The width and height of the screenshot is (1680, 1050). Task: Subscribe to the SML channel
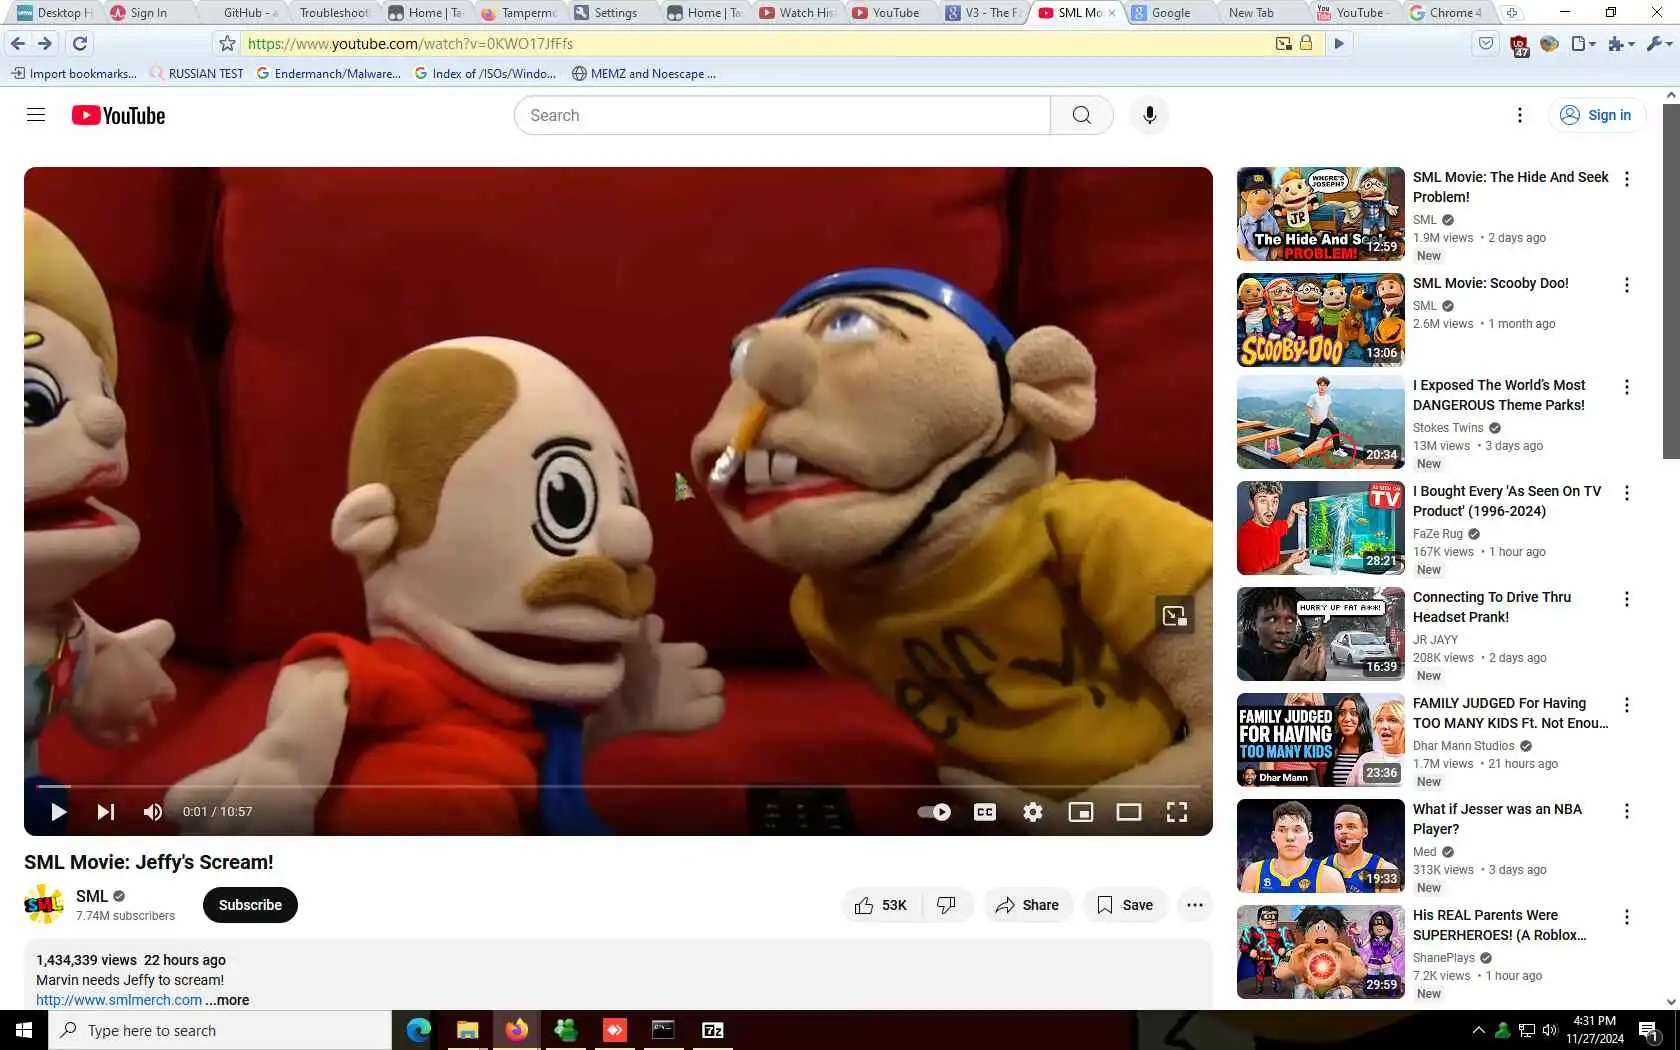(x=250, y=905)
